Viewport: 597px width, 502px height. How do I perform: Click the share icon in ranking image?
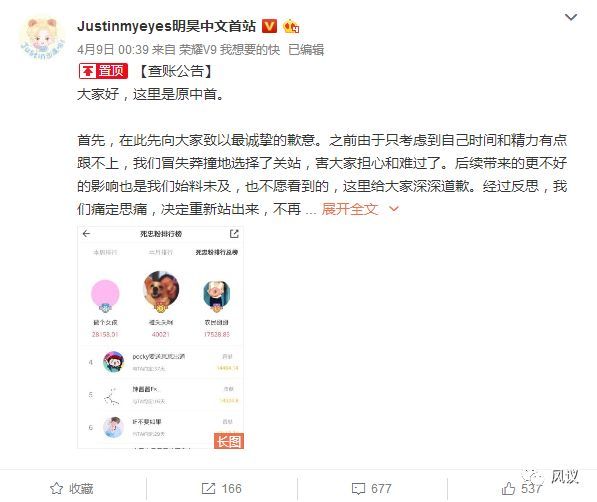click(234, 233)
